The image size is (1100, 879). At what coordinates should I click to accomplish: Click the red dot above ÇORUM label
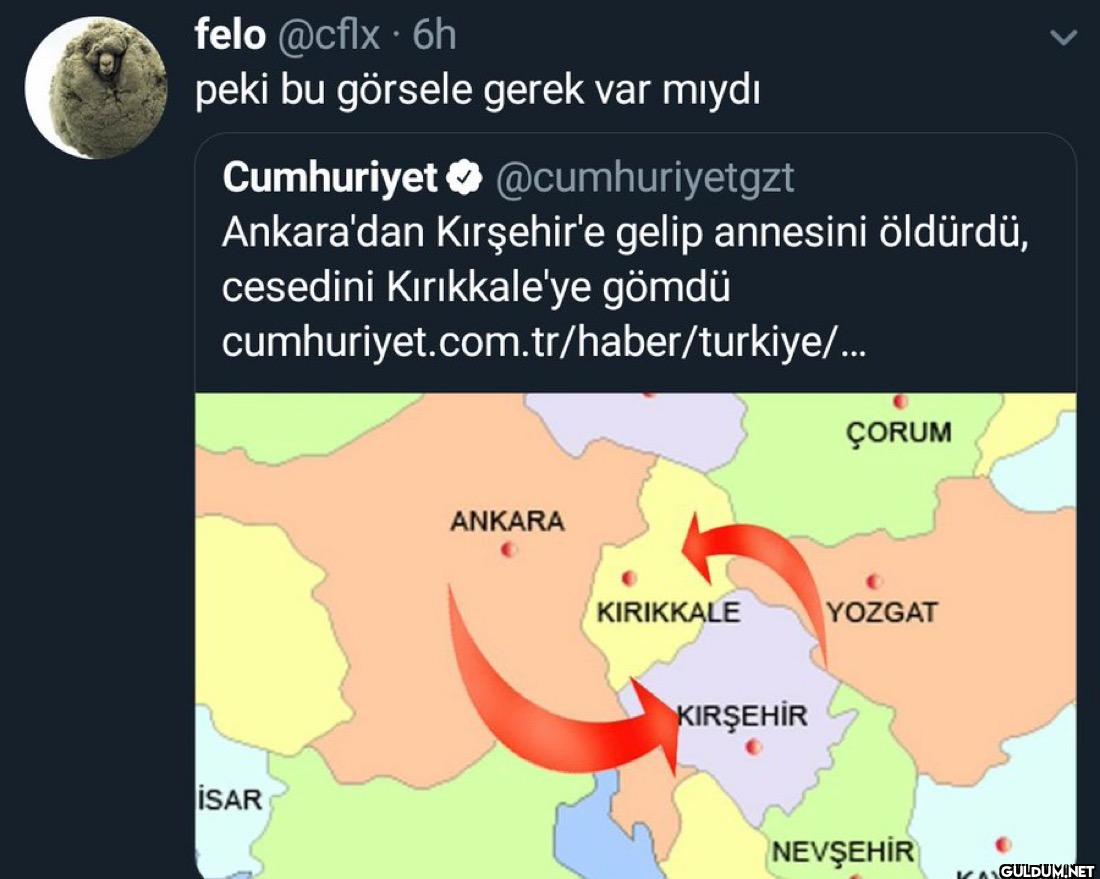899,403
